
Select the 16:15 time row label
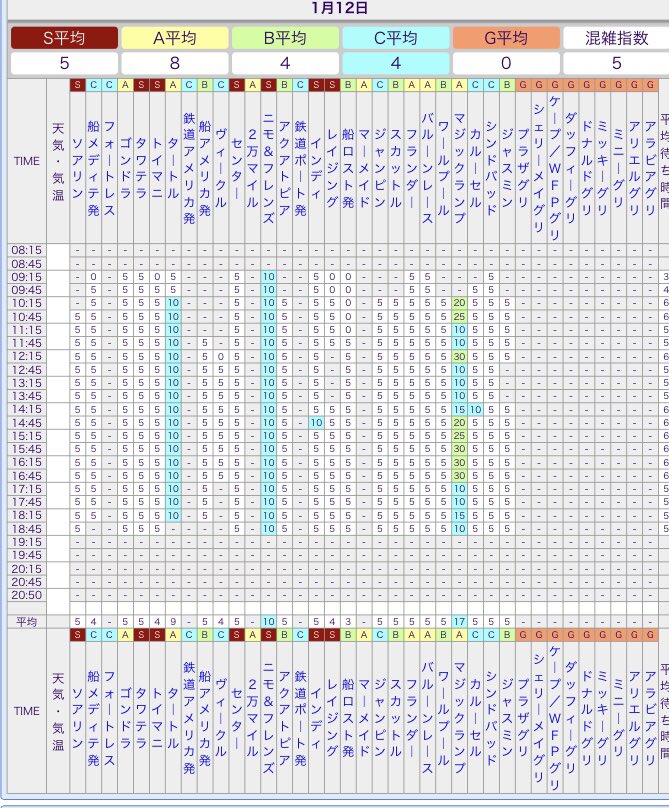pos(27,463)
